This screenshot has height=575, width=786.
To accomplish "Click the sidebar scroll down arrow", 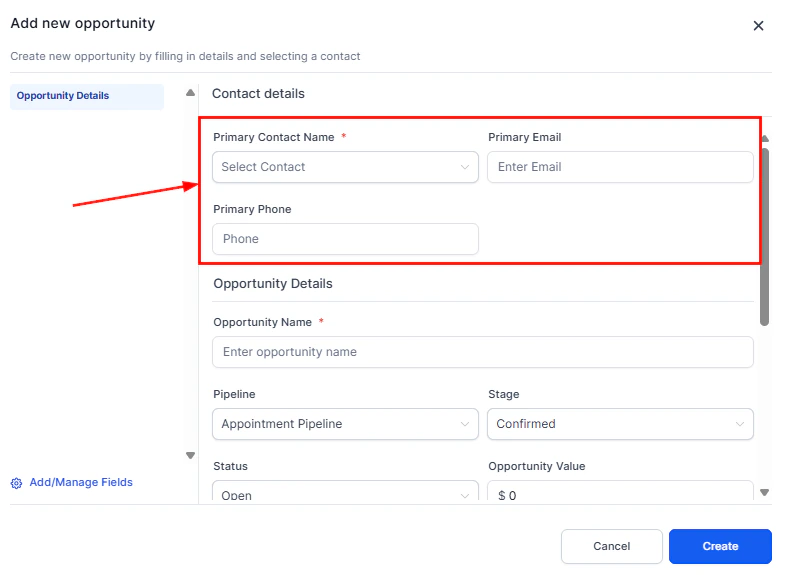I will coord(190,455).
